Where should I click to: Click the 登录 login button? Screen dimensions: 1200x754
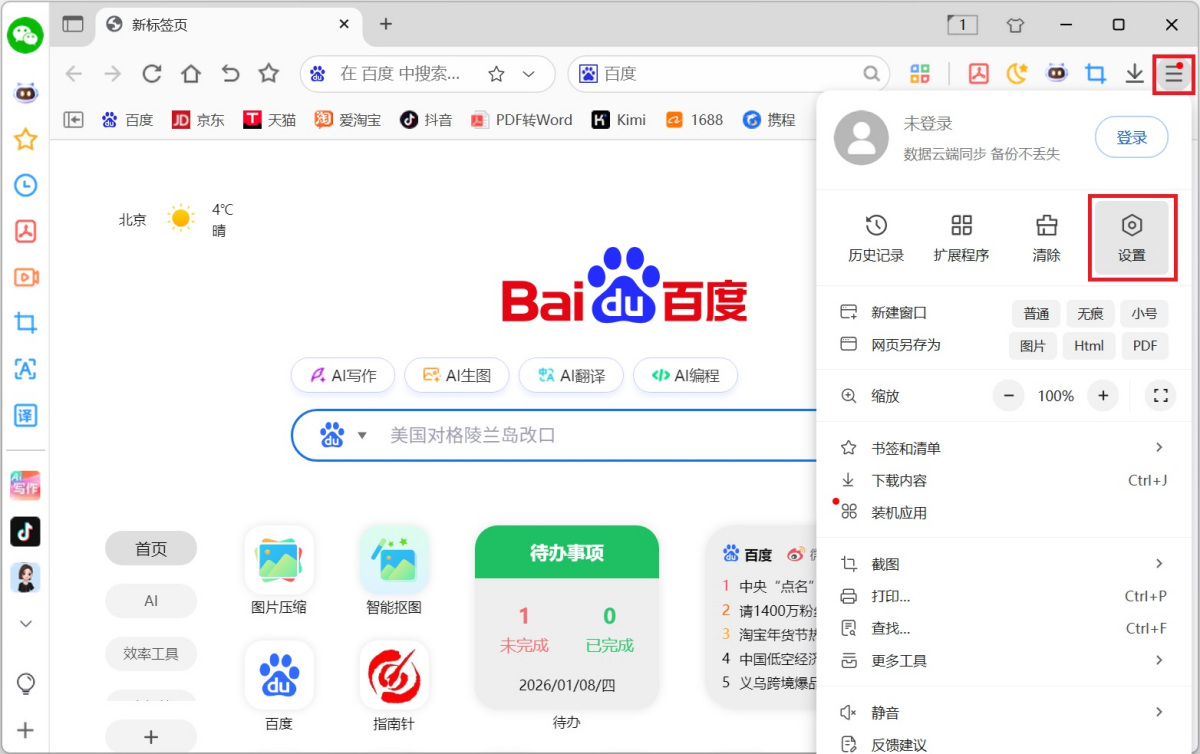point(1131,137)
